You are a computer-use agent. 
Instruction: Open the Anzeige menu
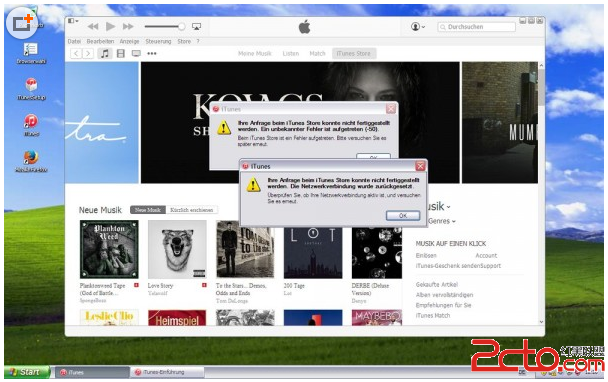pos(129,41)
